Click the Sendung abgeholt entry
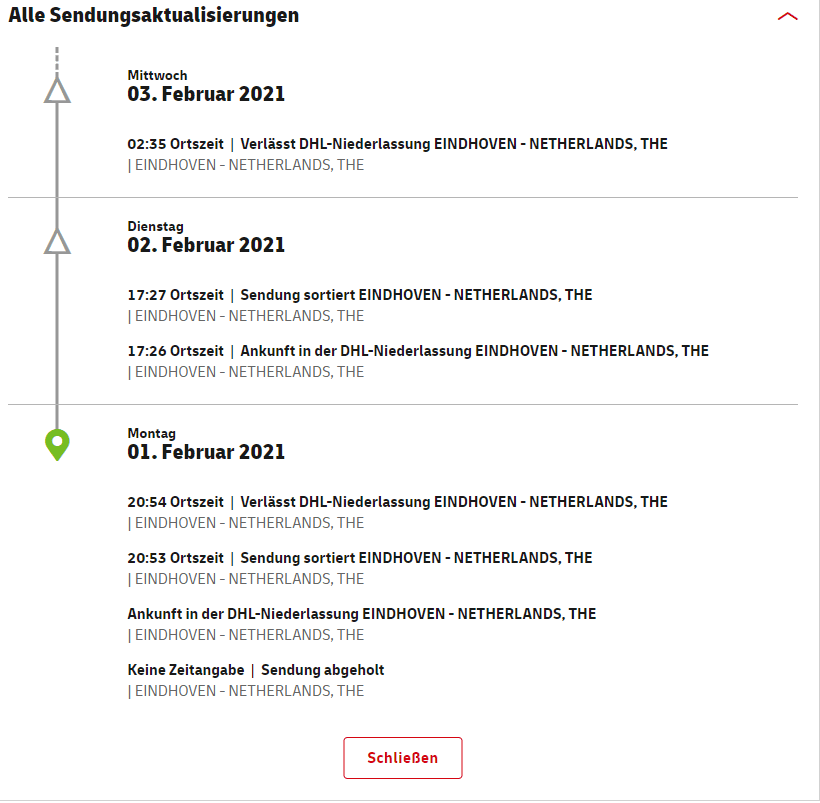Viewport: 820px width, 803px height. pos(256,681)
